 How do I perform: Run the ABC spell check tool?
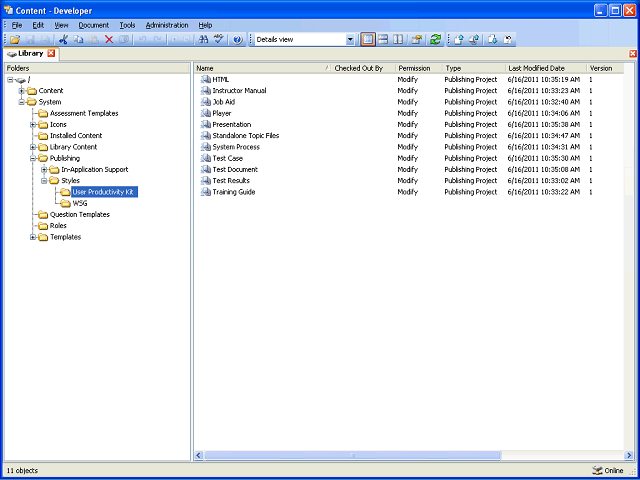coord(219,40)
